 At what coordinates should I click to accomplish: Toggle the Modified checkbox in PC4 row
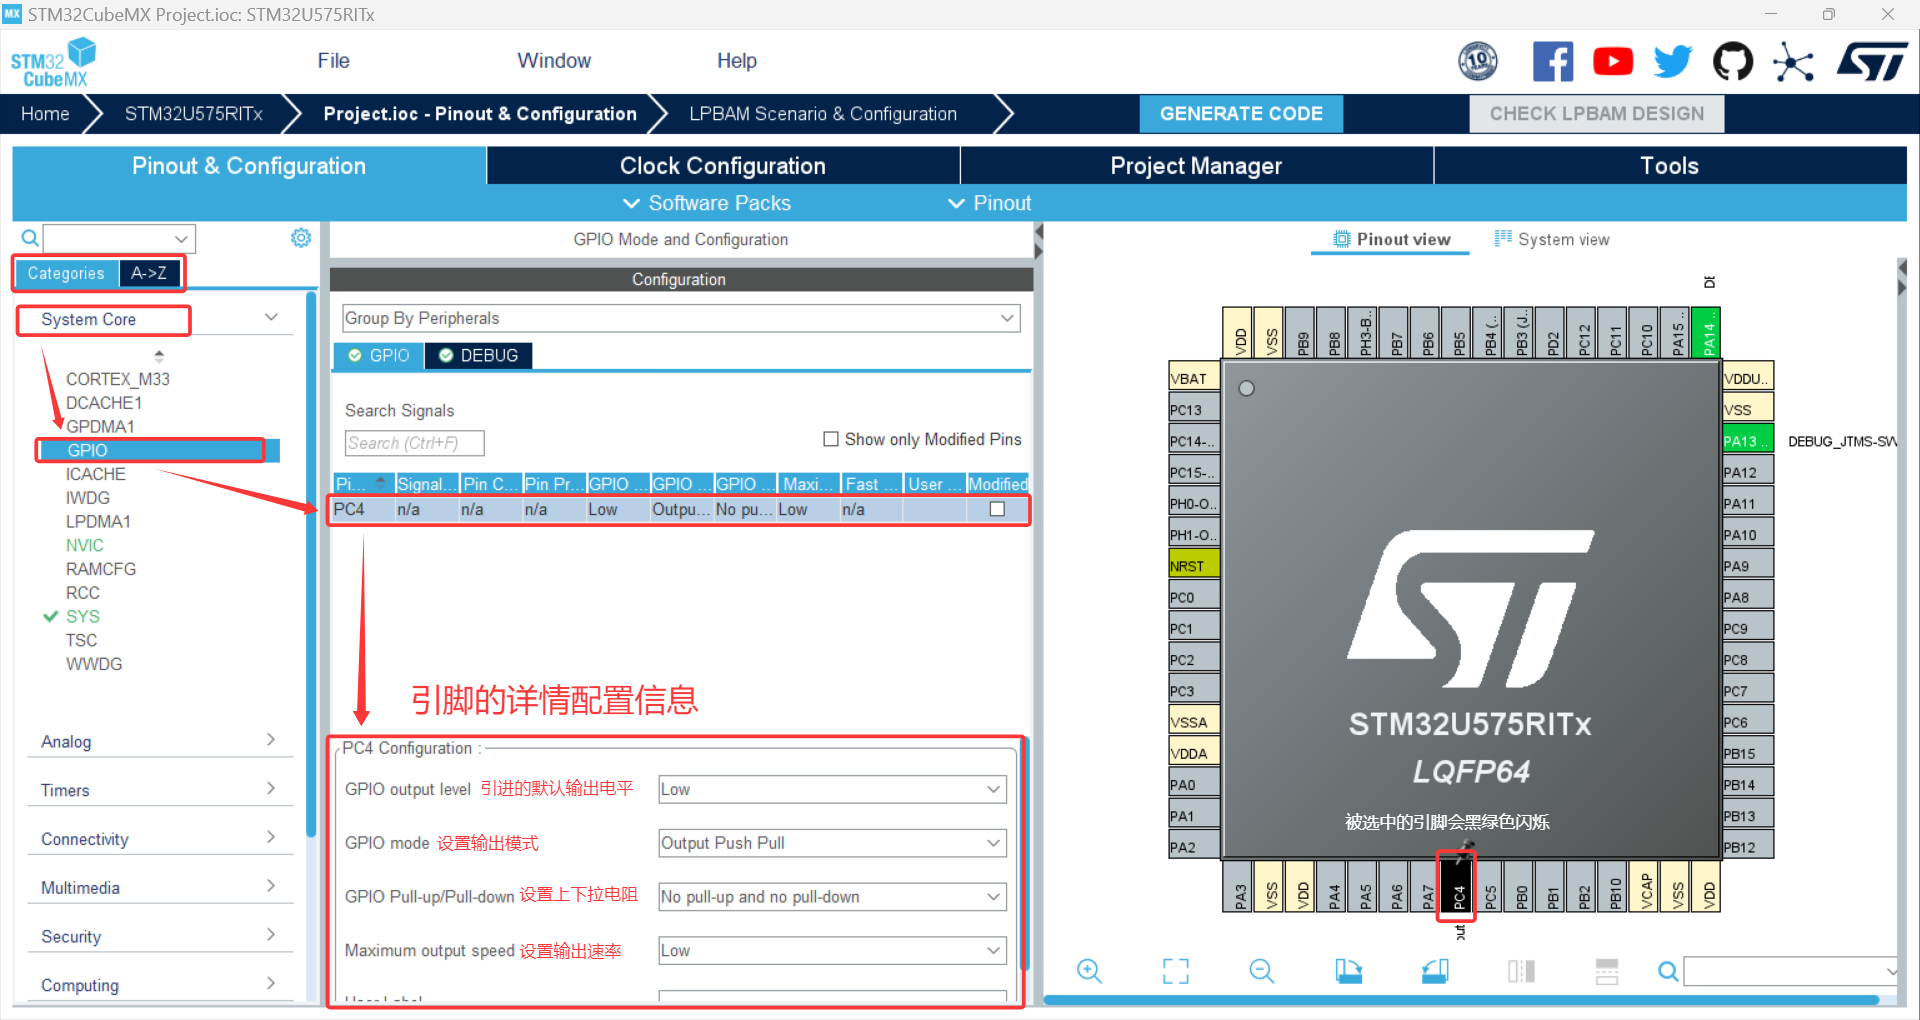(997, 509)
